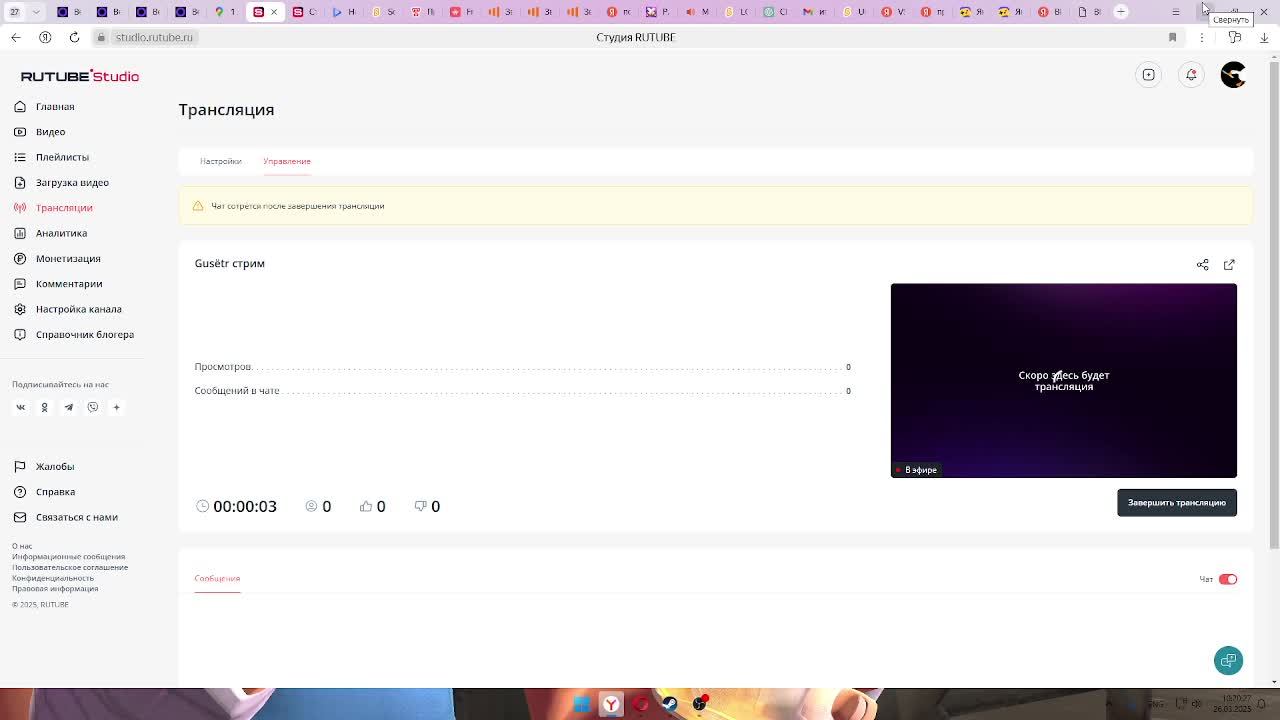The height and width of the screenshot is (720, 1280).
Task: Open the Сообщения tab
Action: [217, 578]
